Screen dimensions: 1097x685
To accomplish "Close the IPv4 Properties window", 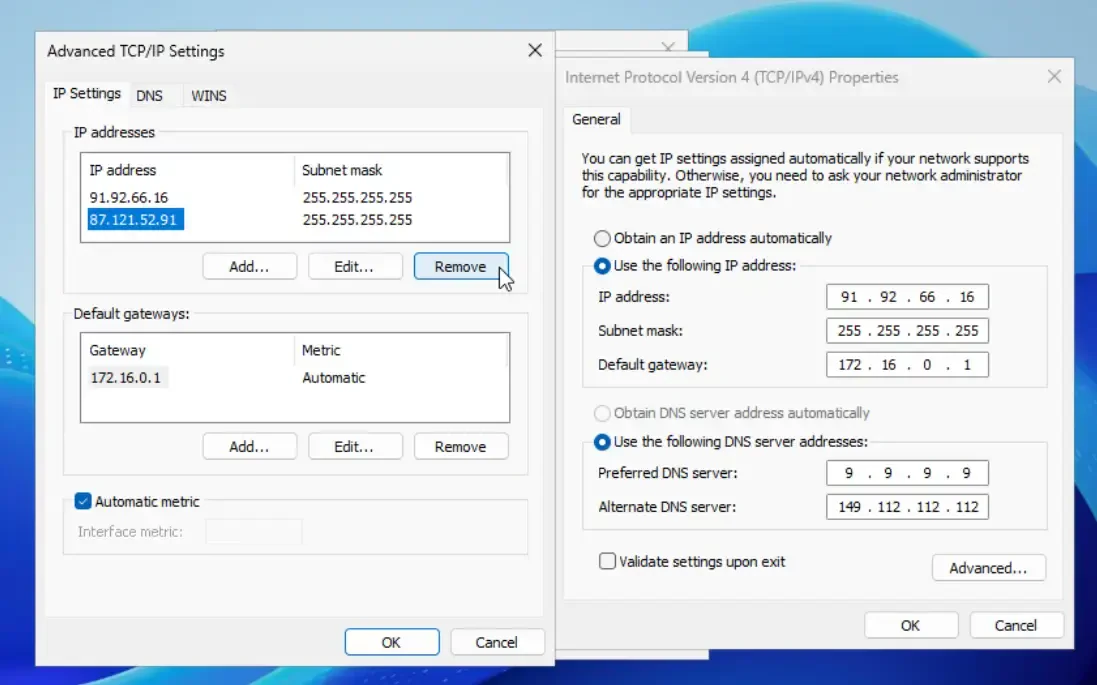I will pyautogui.click(x=1053, y=77).
